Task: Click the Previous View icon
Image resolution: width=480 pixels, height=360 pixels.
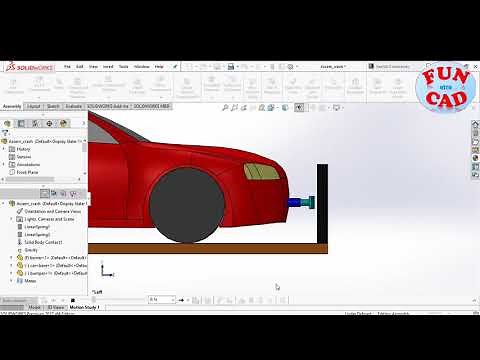Action: [244, 107]
